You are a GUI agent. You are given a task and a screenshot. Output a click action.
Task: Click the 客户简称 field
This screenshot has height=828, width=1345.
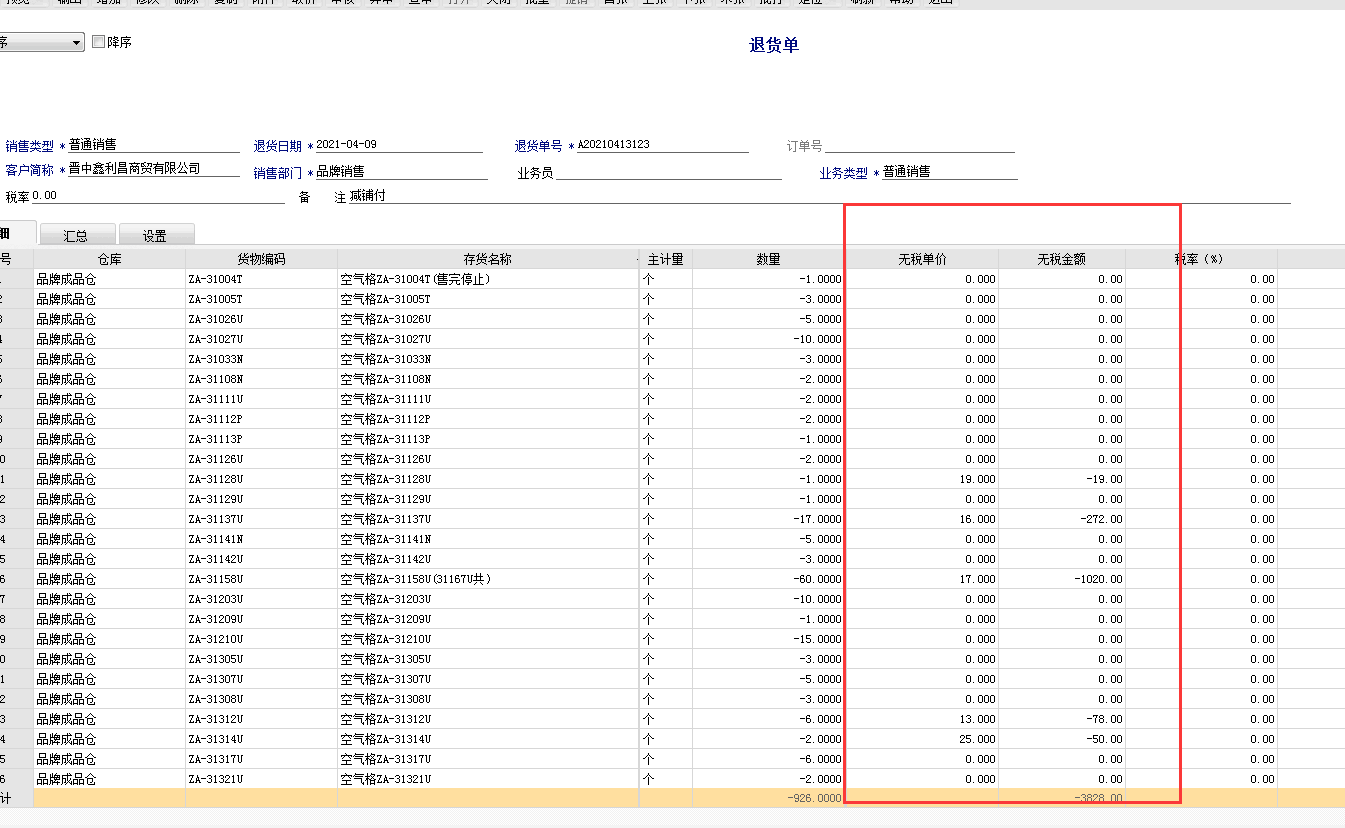pyautogui.click(x=154, y=169)
